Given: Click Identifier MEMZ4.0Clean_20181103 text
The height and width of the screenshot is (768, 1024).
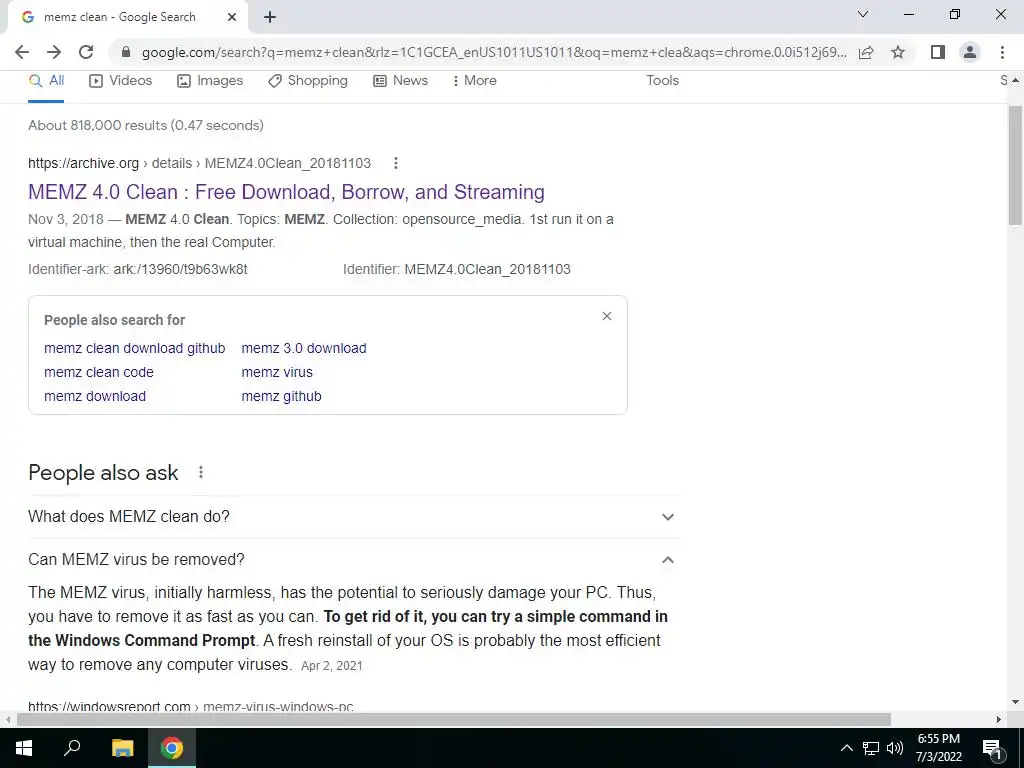Looking at the screenshot, I should (456, 269).
